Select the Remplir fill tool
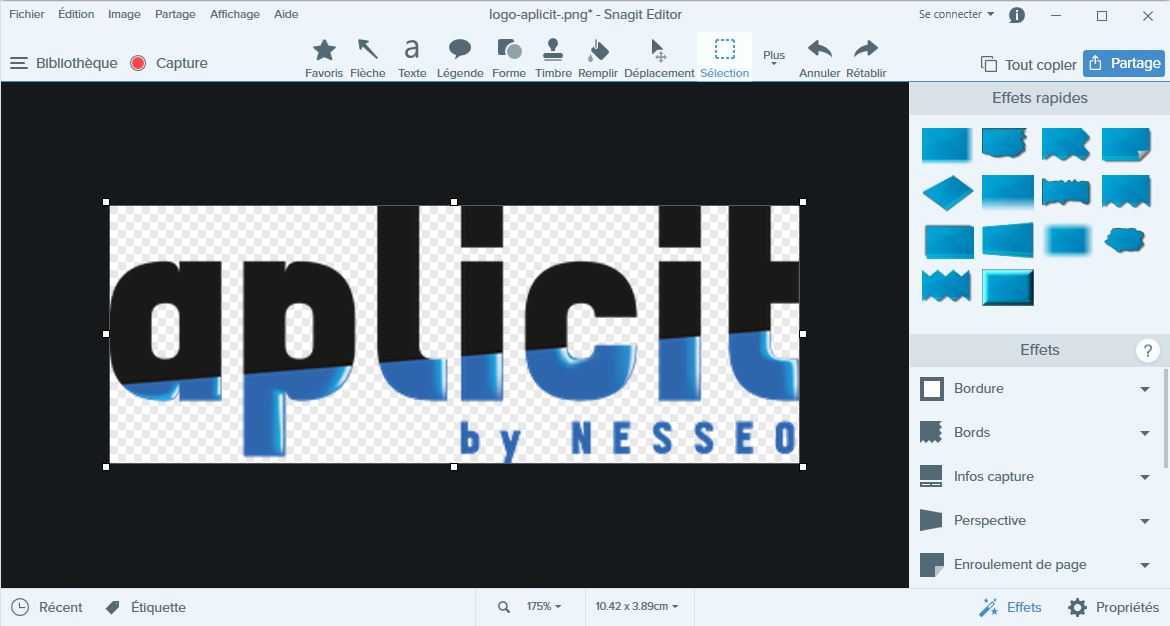Image resolution: width=1170 pixels, height=626 pixels. (x=598, y=58)
